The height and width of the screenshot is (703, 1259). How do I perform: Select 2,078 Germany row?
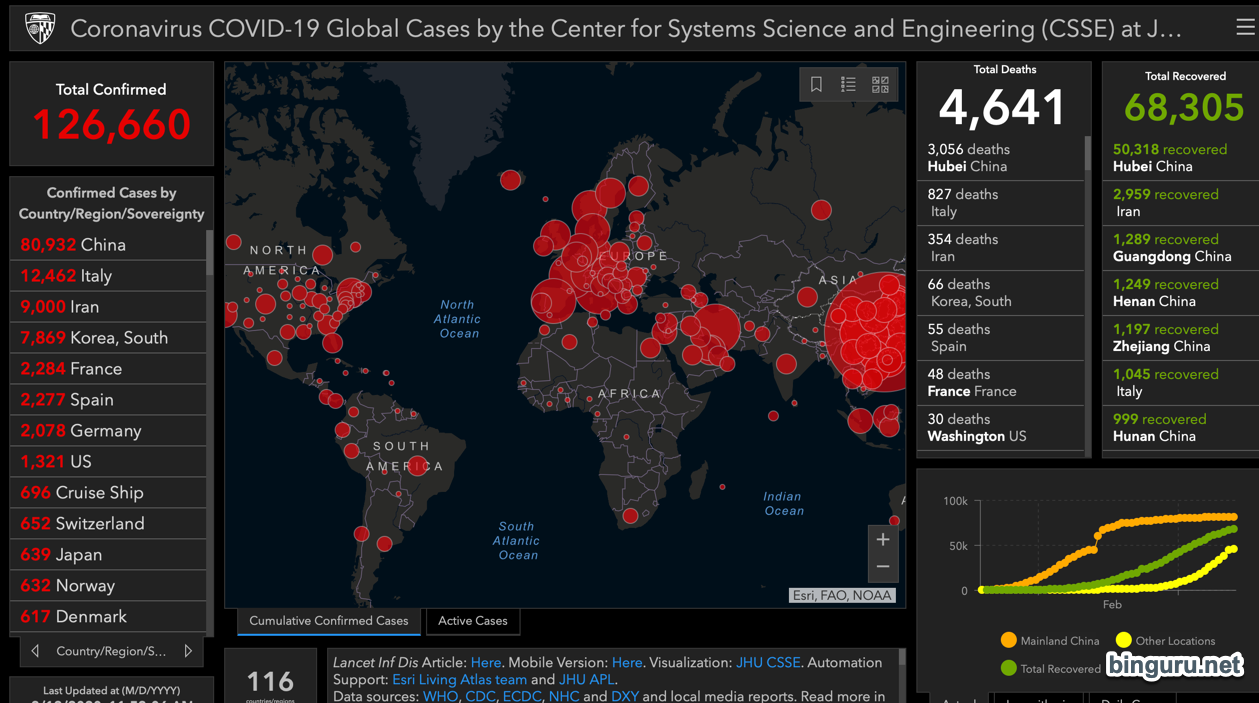click(x=108, y=431)
